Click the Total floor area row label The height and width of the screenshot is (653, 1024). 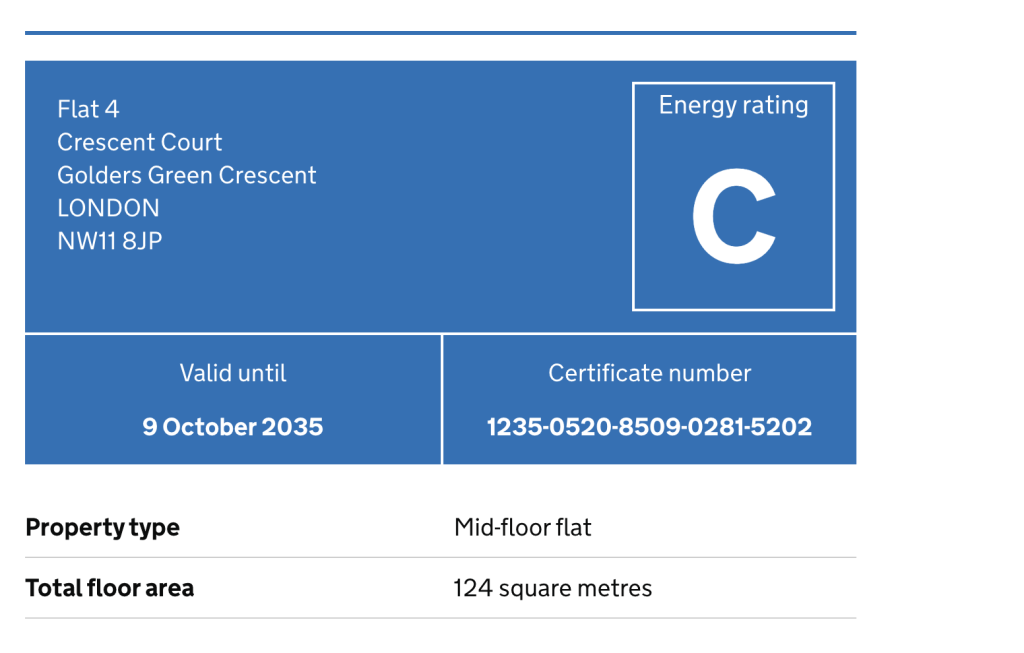[110, 588]
